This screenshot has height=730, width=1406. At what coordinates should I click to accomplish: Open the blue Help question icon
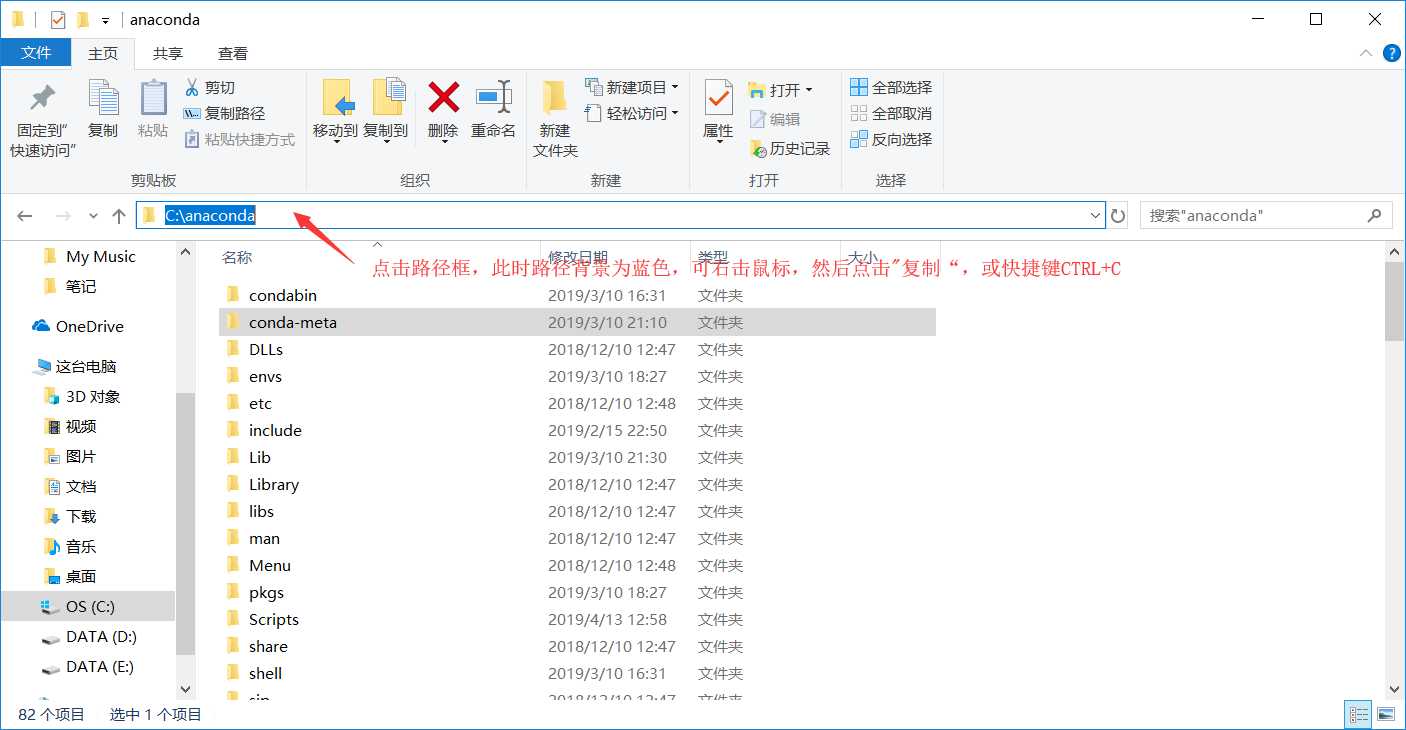coord(1391,54)
